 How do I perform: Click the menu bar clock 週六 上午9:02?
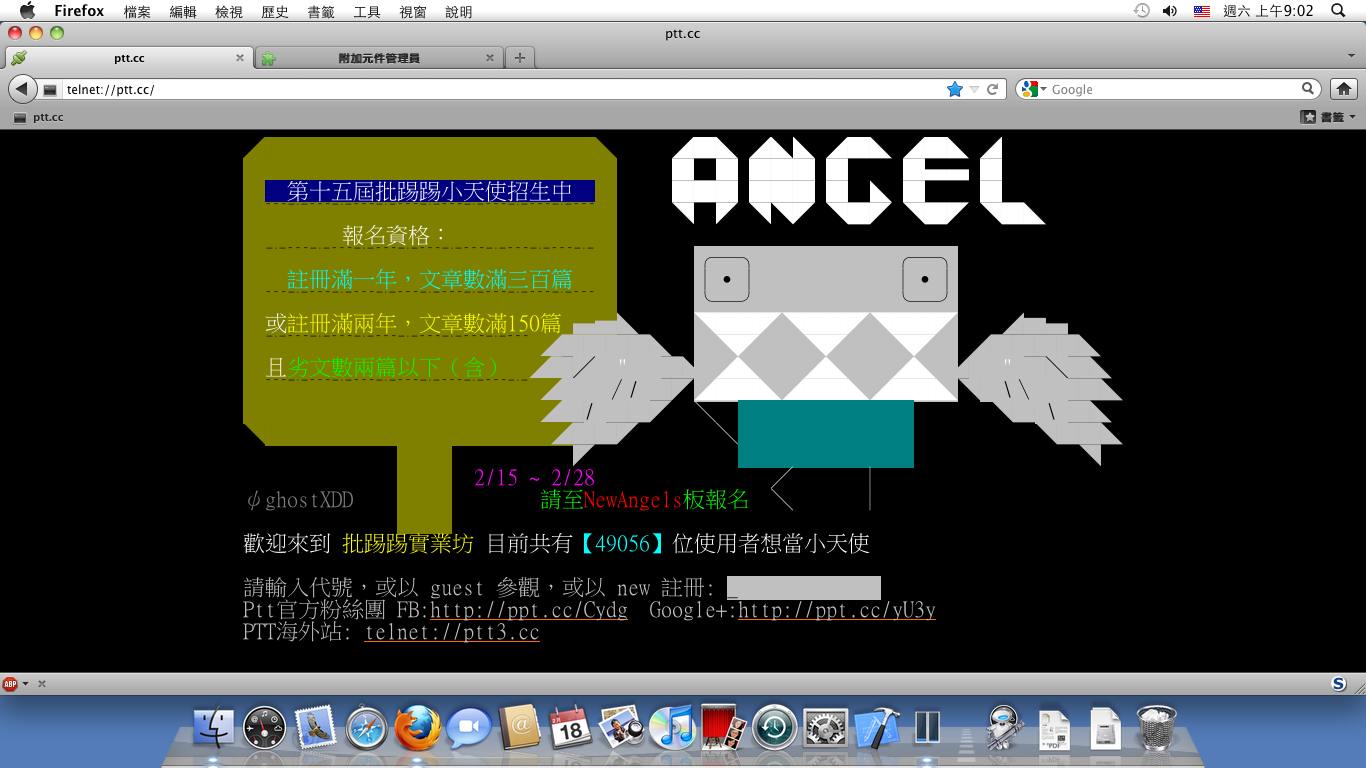[1268, 11]
